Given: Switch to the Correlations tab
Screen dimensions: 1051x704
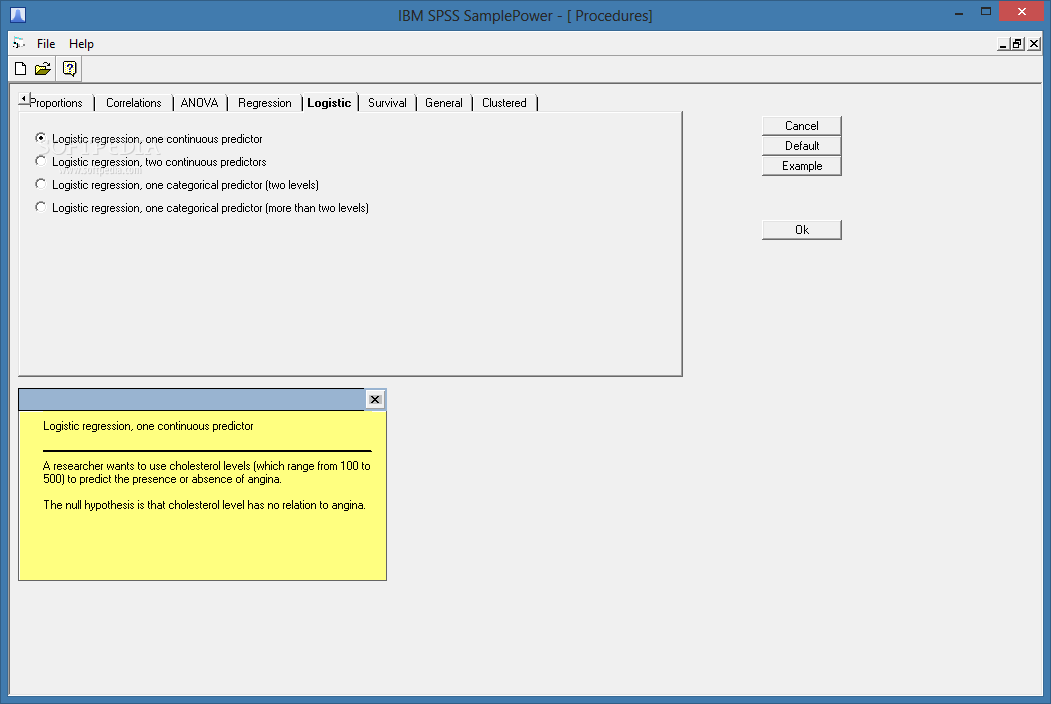Looking at the screenshot, I should (133, 103).
